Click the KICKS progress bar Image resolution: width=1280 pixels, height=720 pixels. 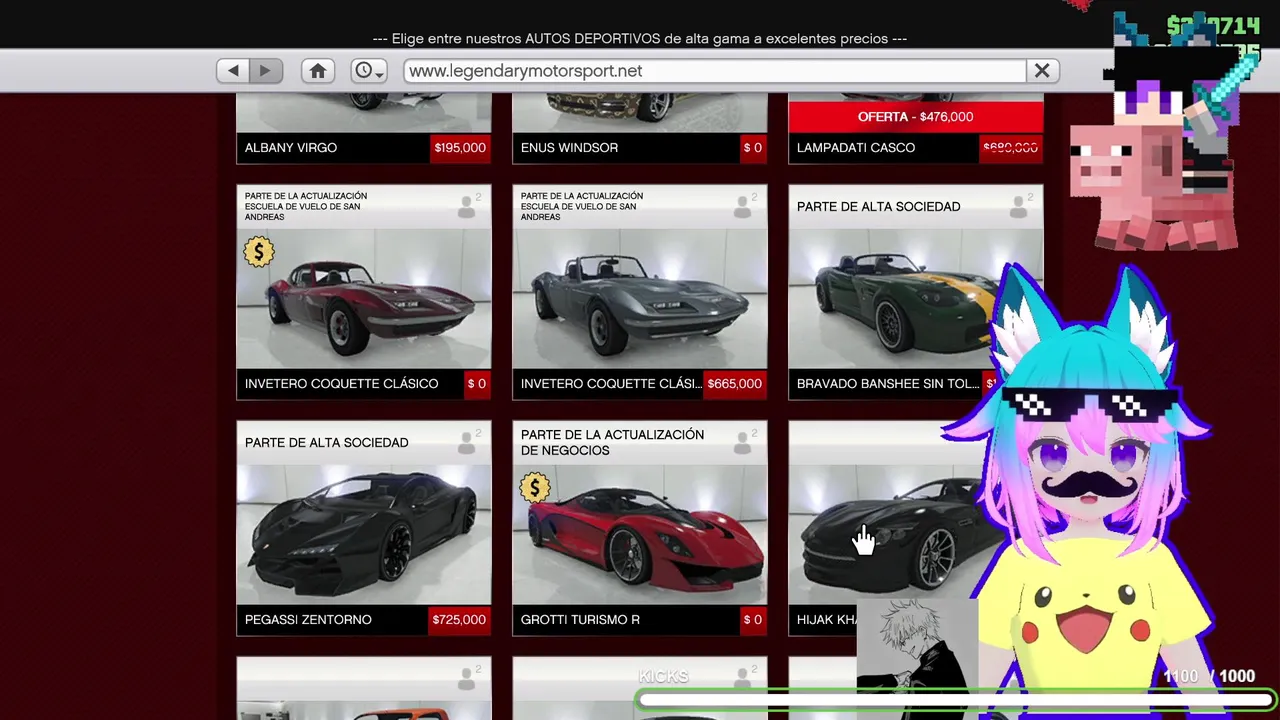[x=955, y=700]
